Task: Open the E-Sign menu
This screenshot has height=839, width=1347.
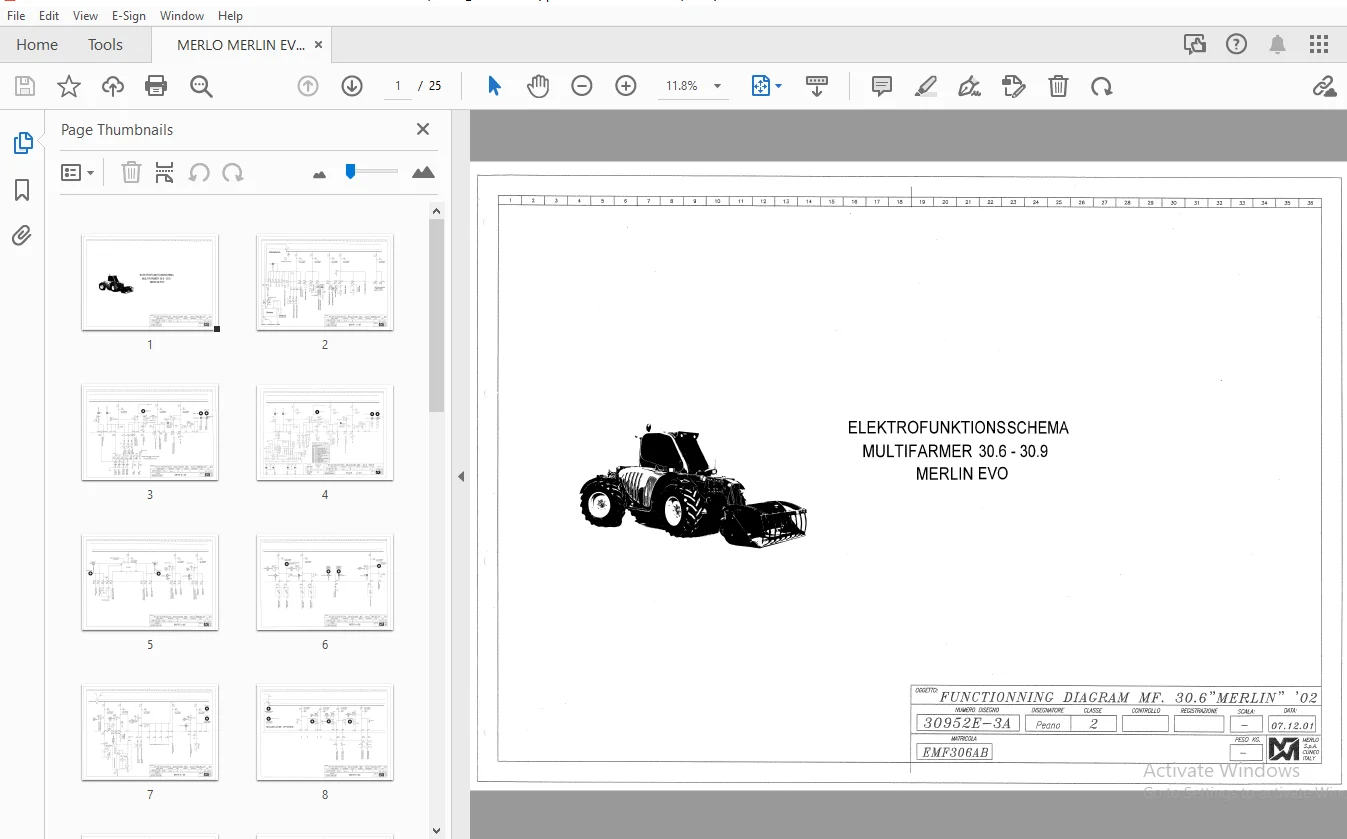Action: pos(129,16)
